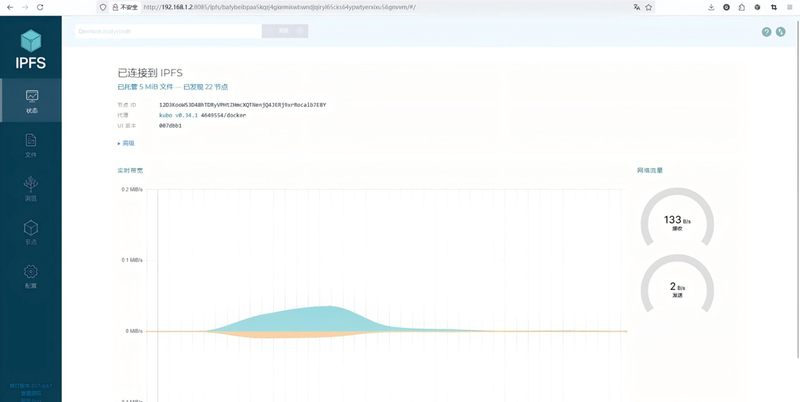Go back with the browser back arrow
This screenshot has height=402, width=800.
point(10,7)
